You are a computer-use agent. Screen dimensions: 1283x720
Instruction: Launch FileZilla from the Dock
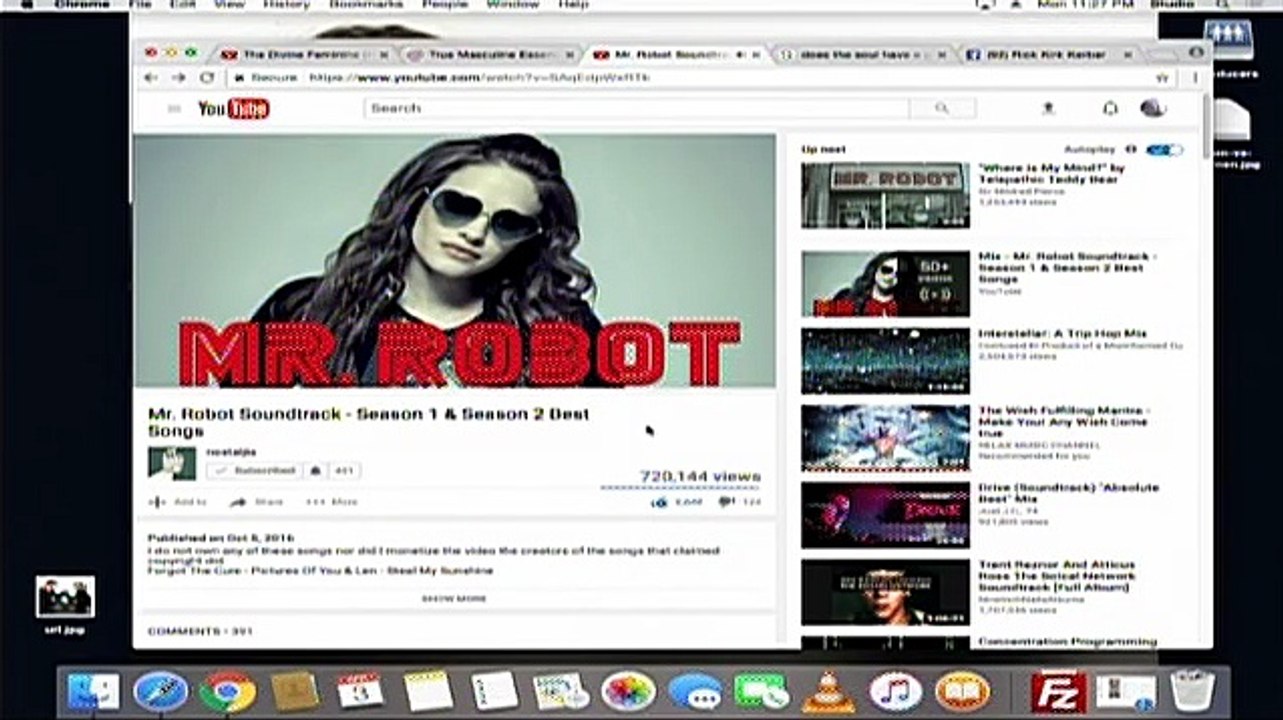(1059, 691)
